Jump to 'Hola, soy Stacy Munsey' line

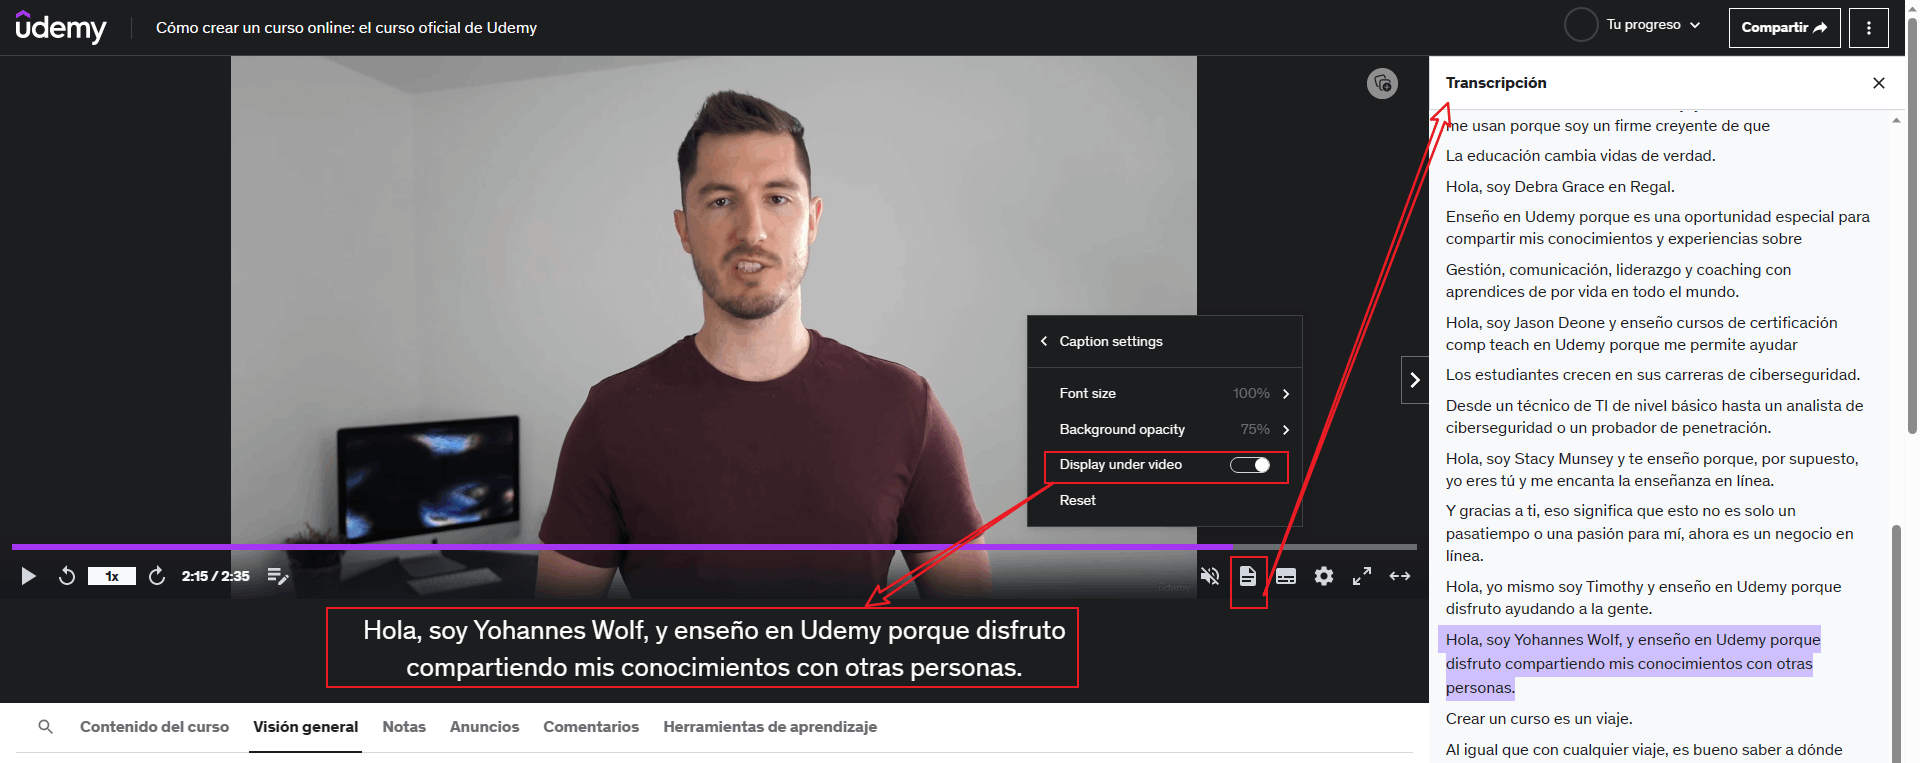coord(1652,470)
